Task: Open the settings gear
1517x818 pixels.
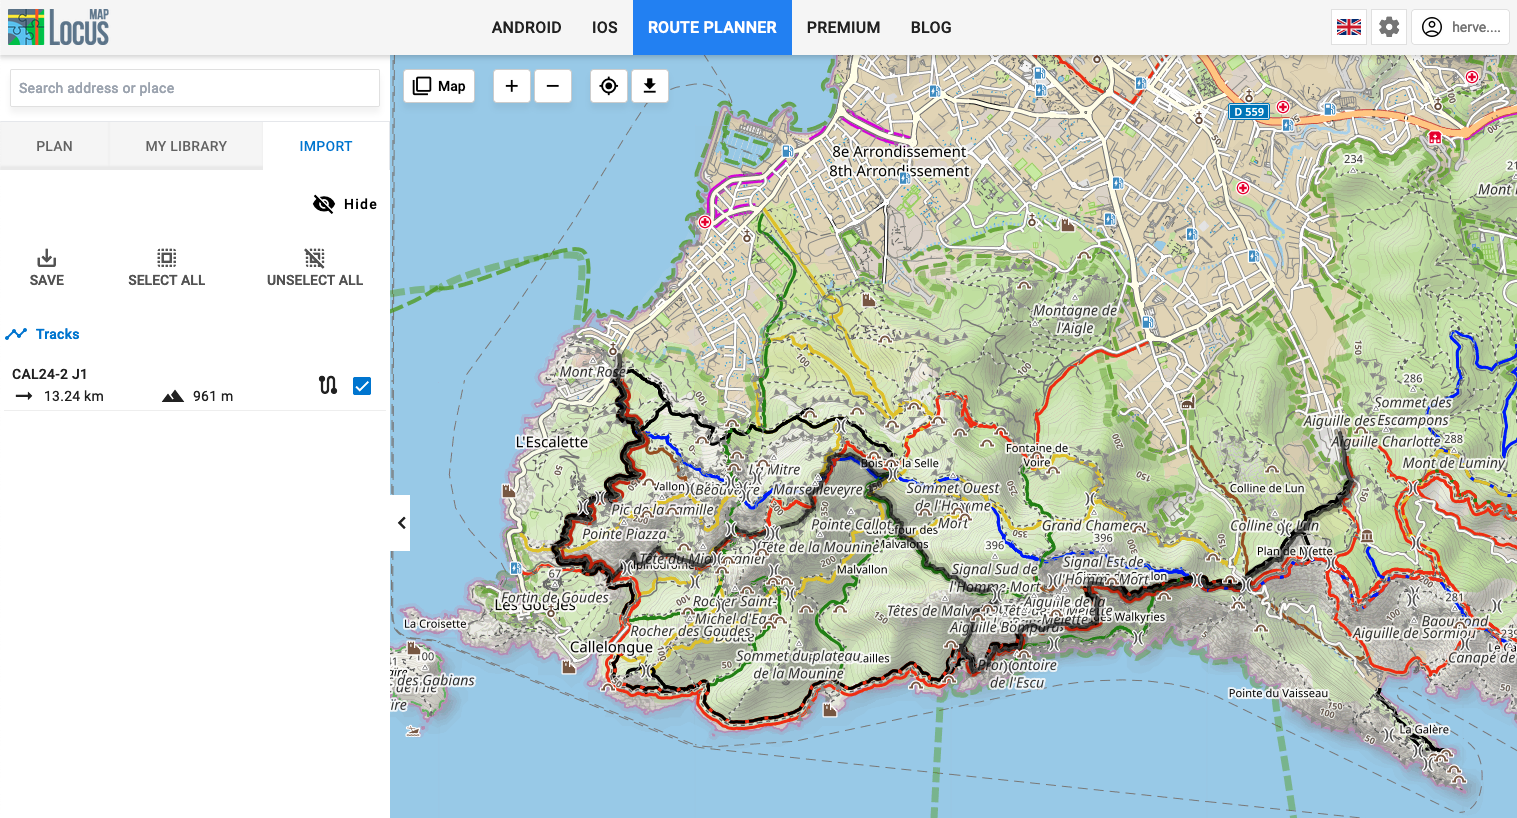Action: [x=1389, y=27]
